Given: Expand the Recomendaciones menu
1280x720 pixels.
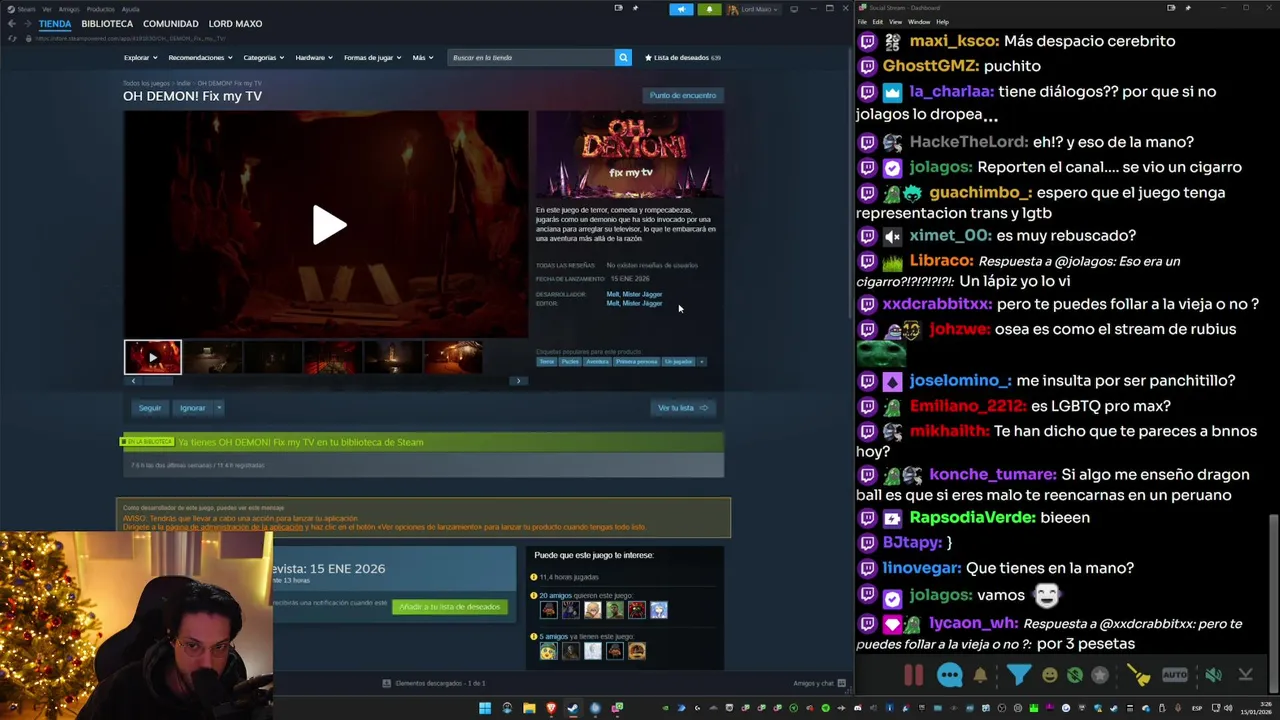Looking at the screenshot, I should (199, 57).
